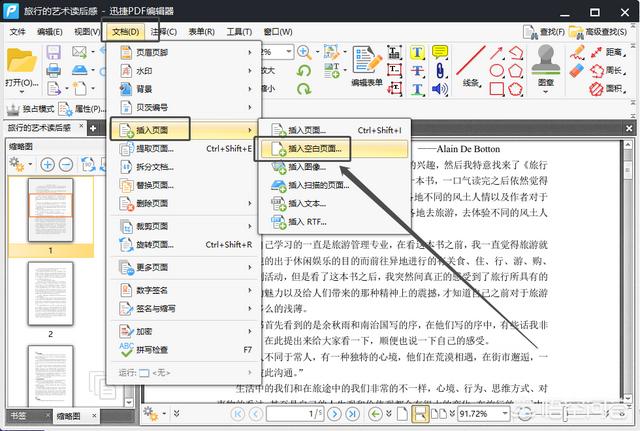Open the Window(W) menu
This screenshot has height=431, width=640.
click(x=278, y=32)
